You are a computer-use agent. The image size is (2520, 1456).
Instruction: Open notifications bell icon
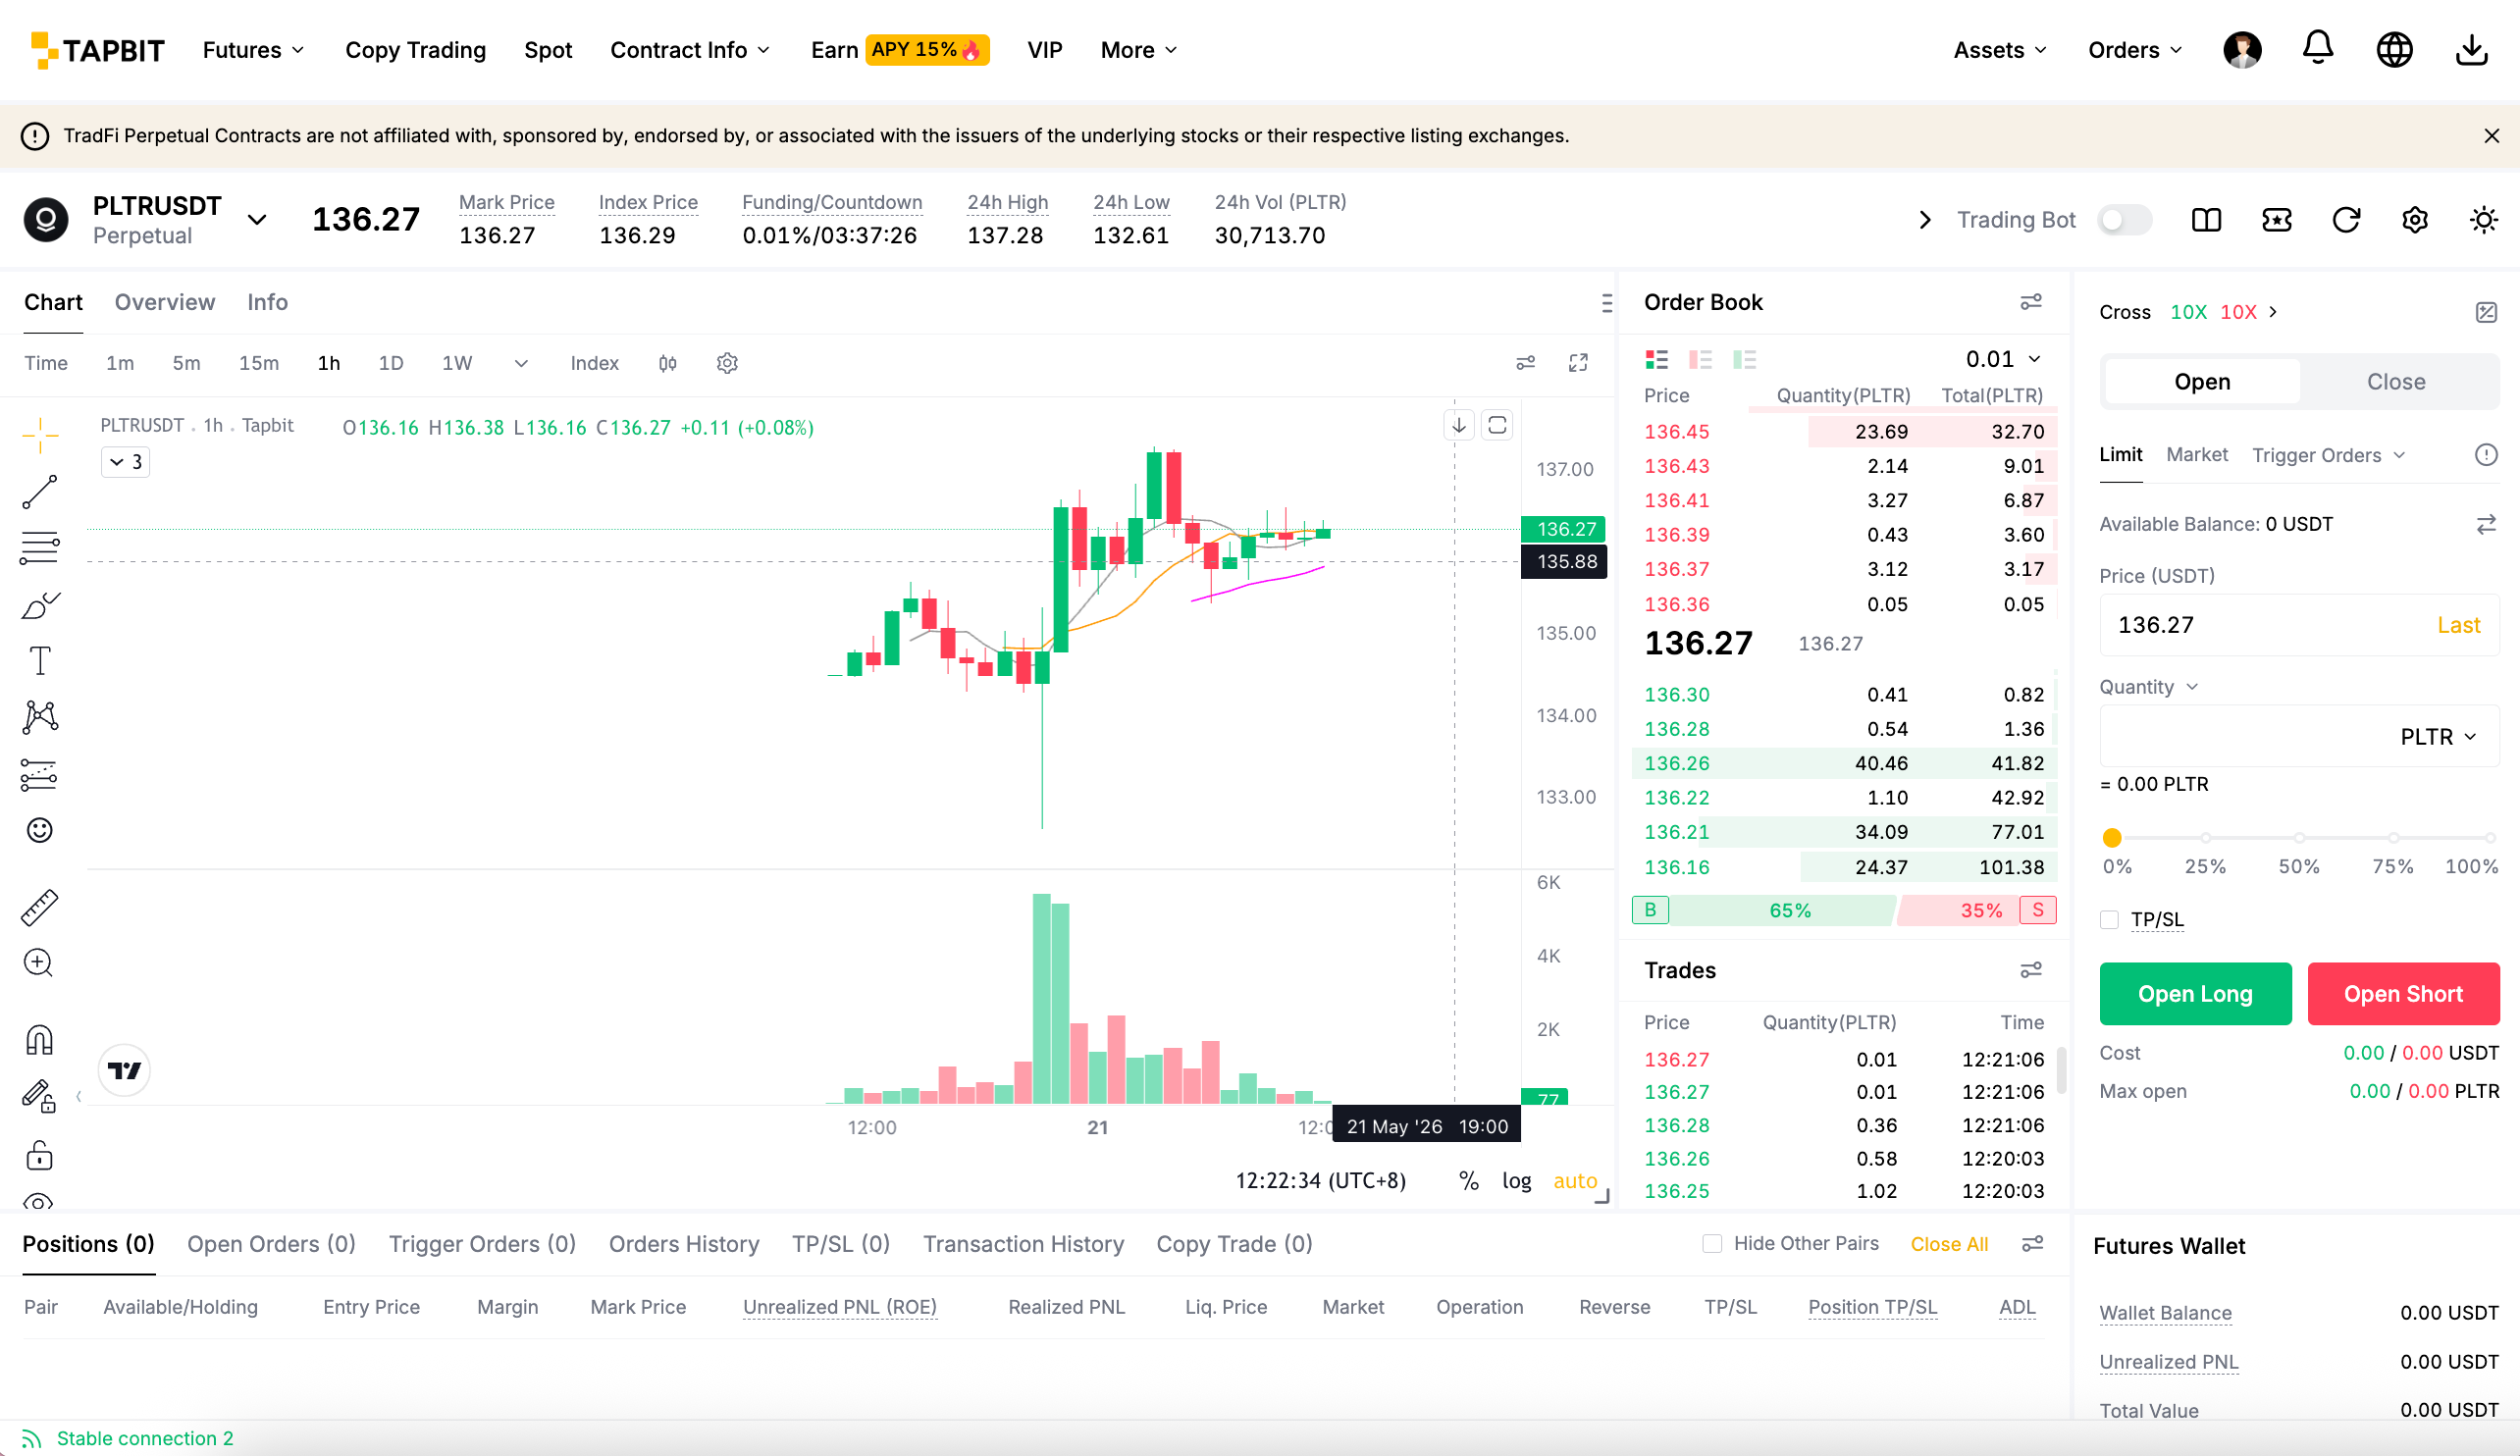(x=2318, y=49)
